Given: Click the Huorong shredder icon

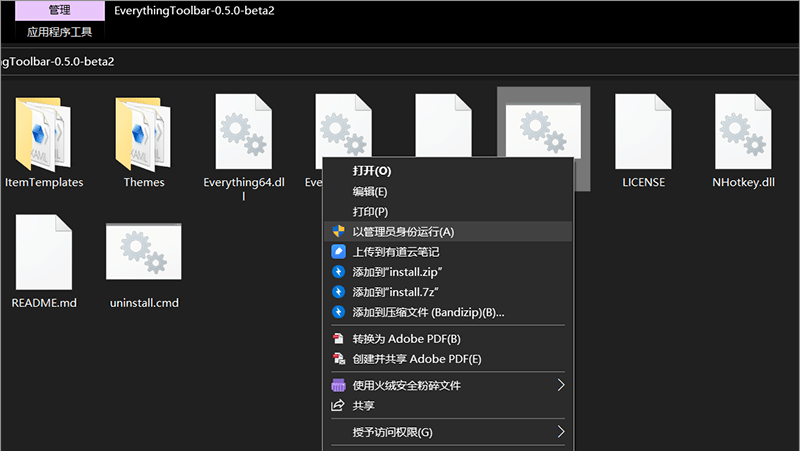Looking at the screenshot, I should pyautogui.click(x=338, y=385).
